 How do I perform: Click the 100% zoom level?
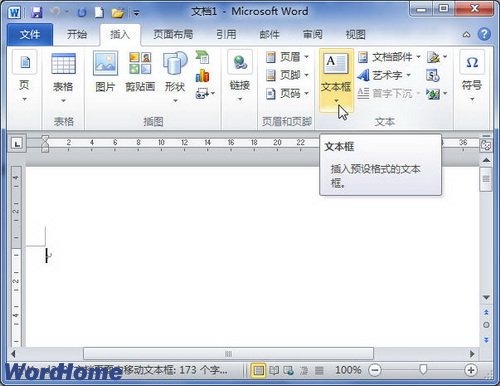coord(348,370)
